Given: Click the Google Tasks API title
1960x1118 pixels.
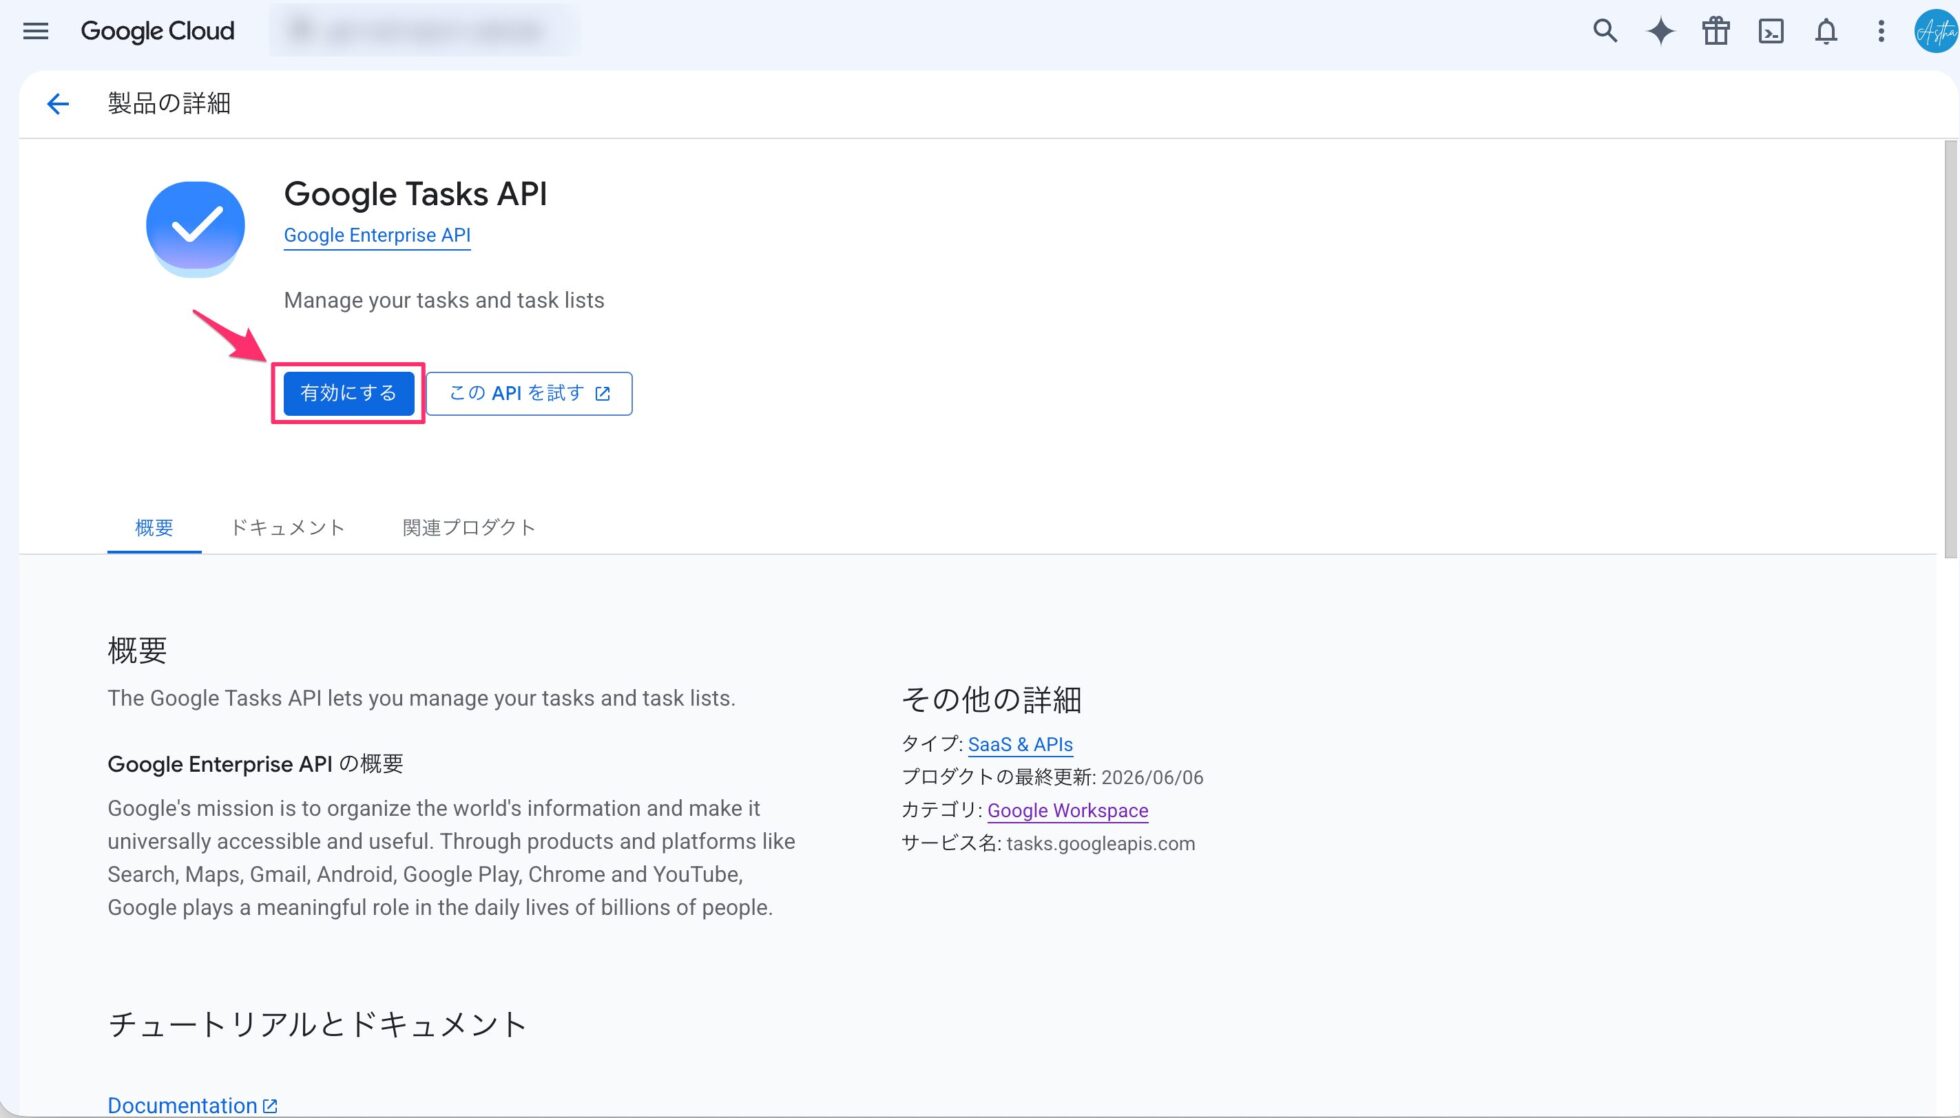Looking at the screenshot, I should 415,194.
